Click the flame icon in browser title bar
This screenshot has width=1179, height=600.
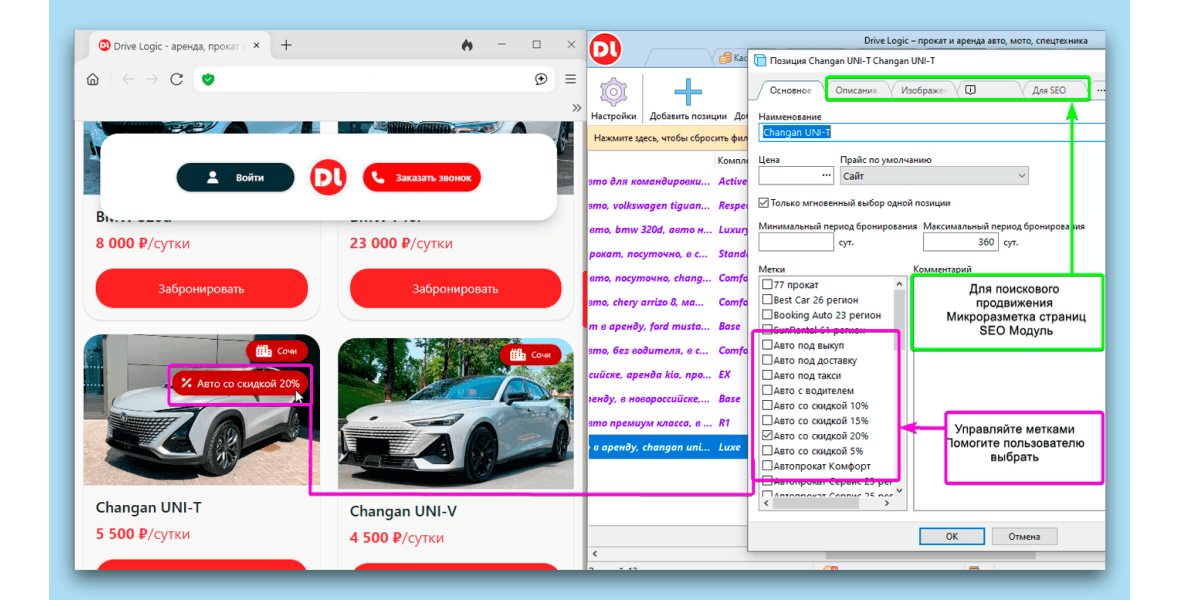(467, 45)
